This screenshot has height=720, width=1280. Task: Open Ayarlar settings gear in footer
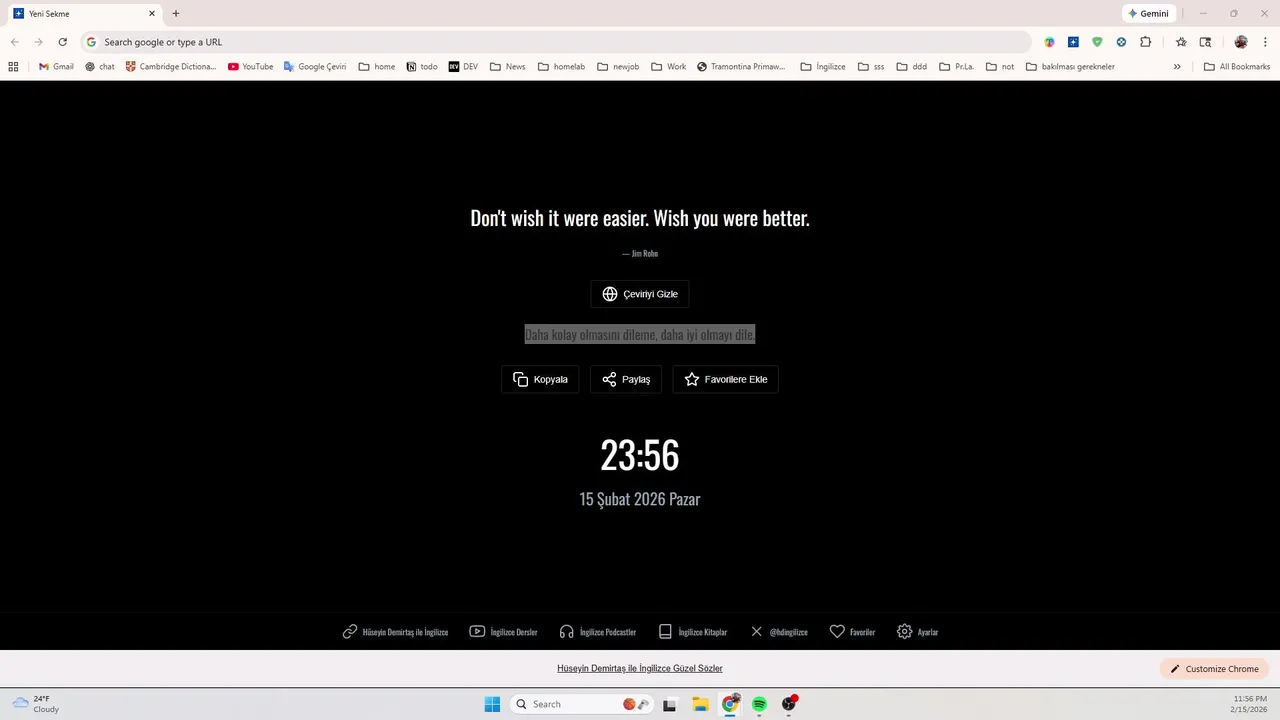point(917,632)
